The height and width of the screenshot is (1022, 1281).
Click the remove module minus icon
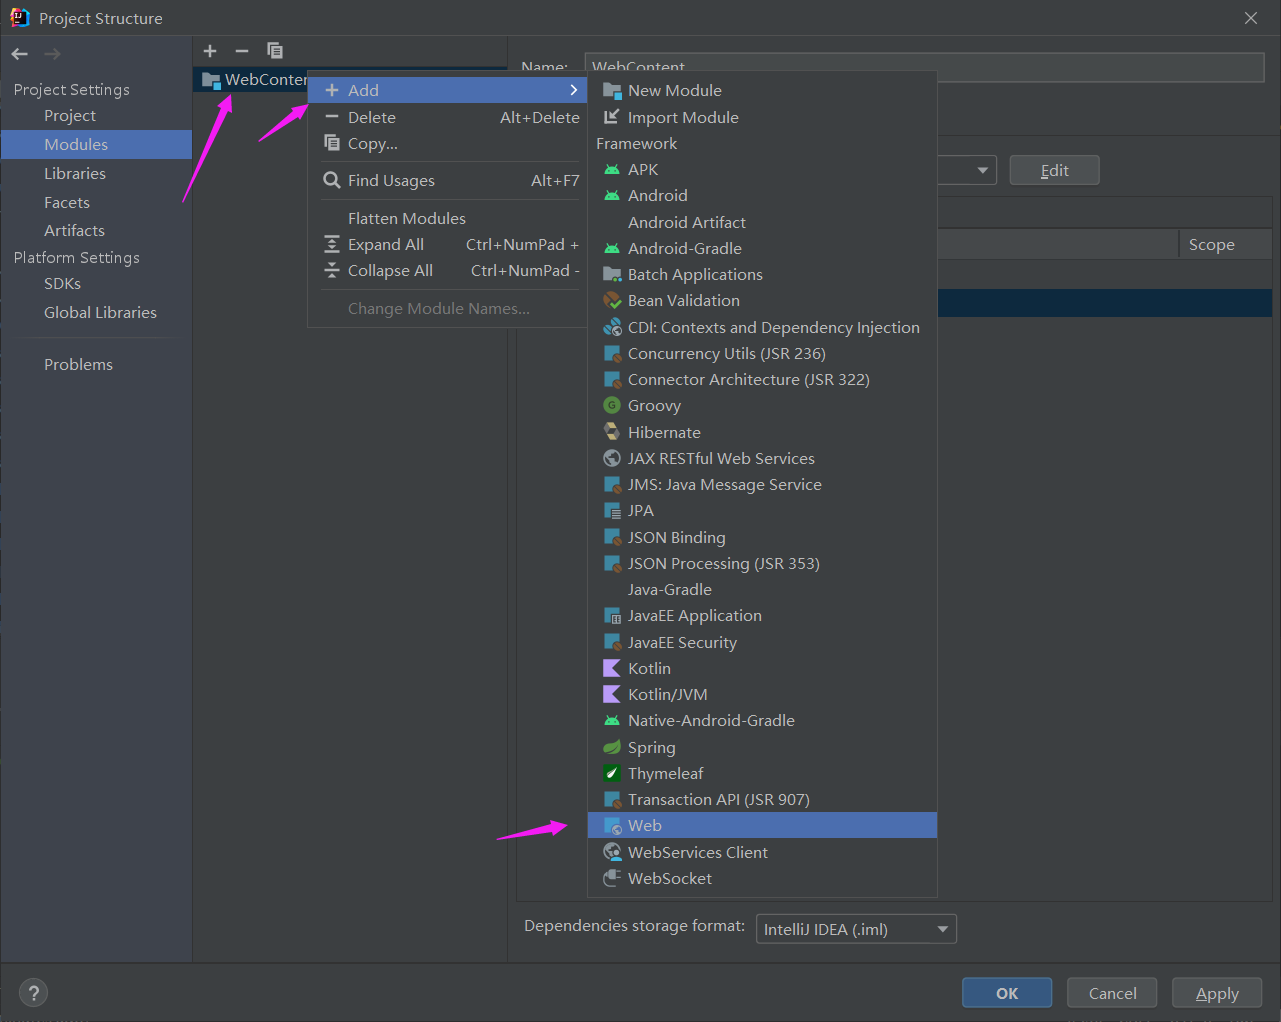[x=242, y=51]
